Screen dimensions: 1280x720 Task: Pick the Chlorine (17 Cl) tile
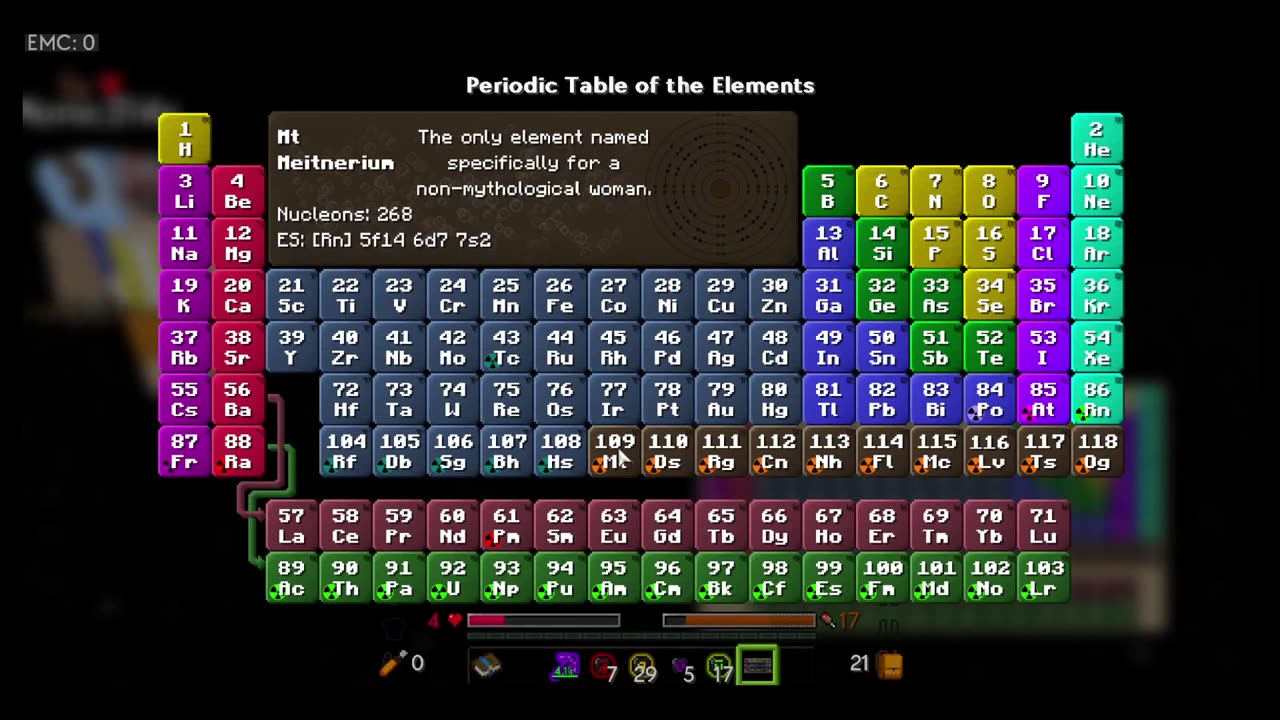coord(1043,243)
